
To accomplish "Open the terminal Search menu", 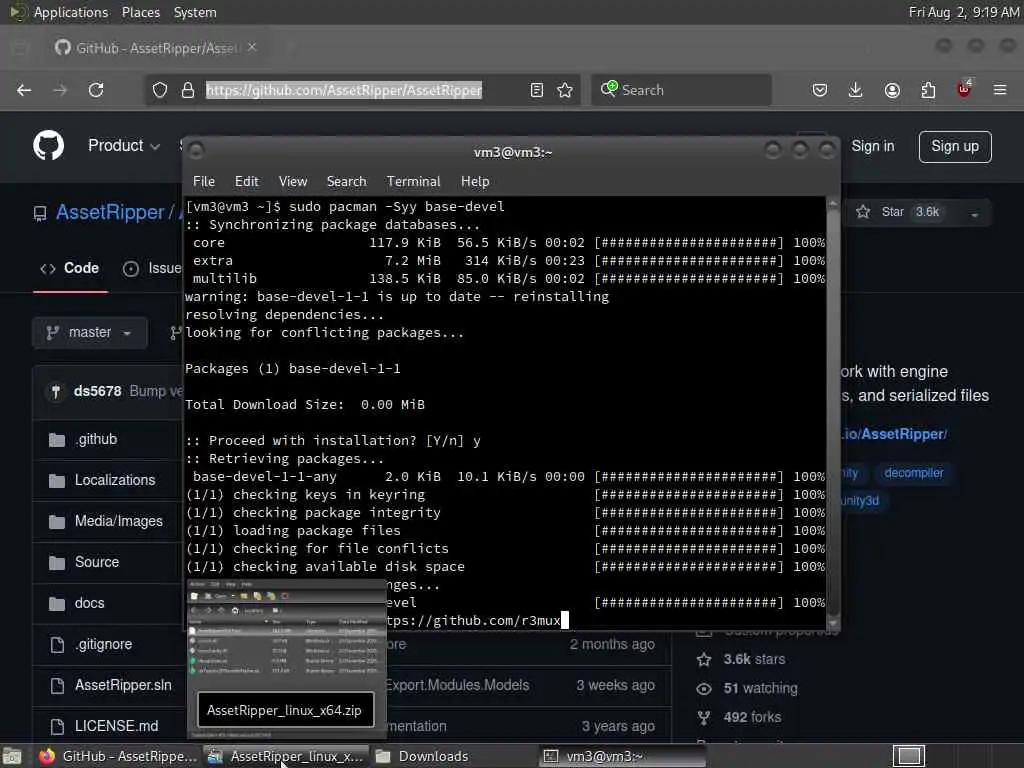I will [x=346, y=182].
